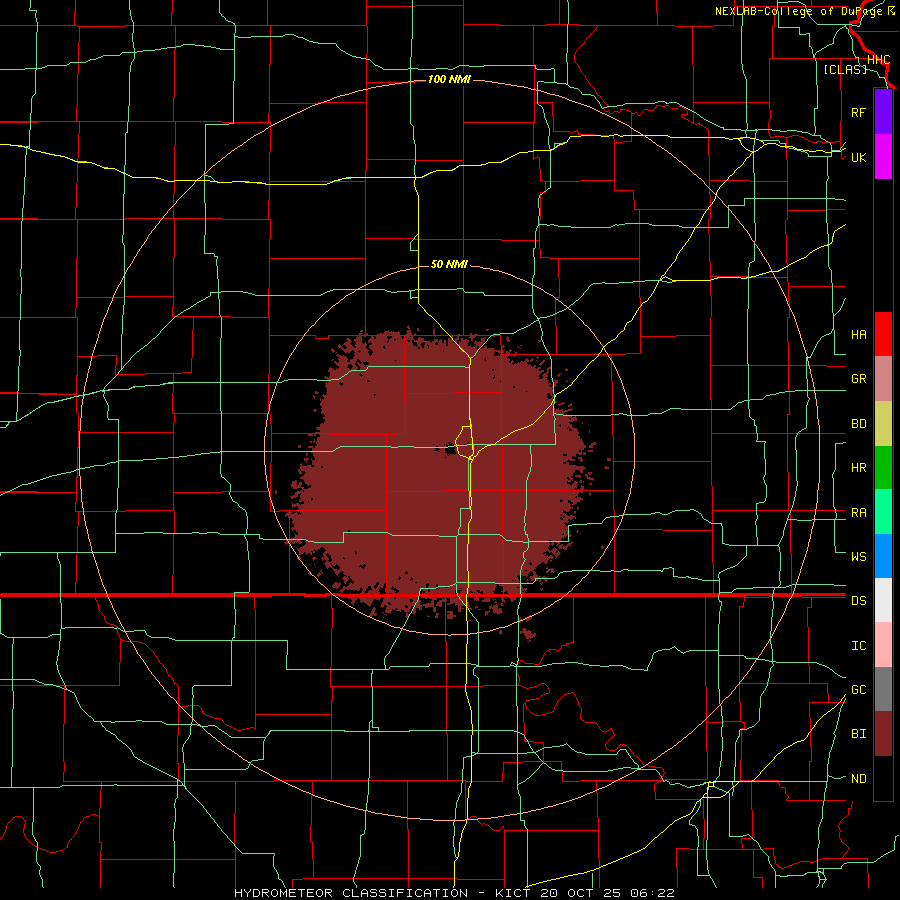Click the RF purple legend swatch
This screenshot has width=900, height=900.
883,112
